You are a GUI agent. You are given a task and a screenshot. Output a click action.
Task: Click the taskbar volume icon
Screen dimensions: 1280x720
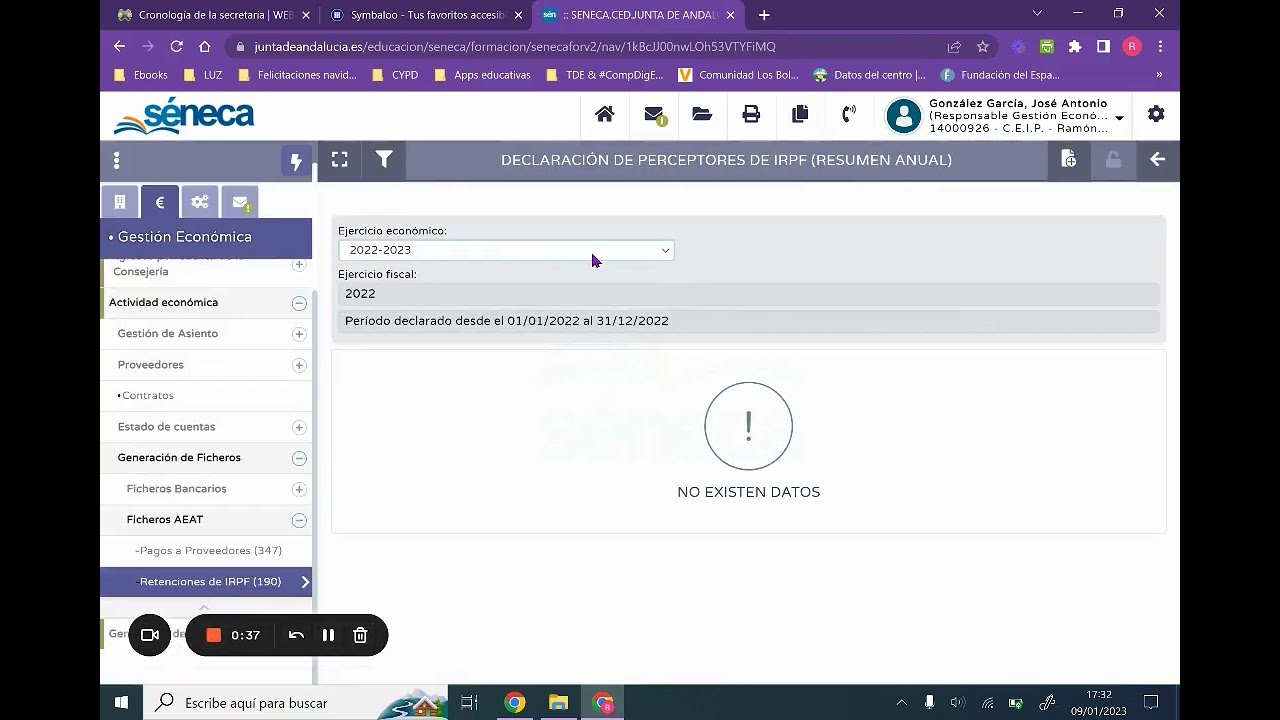pos(958,703)
